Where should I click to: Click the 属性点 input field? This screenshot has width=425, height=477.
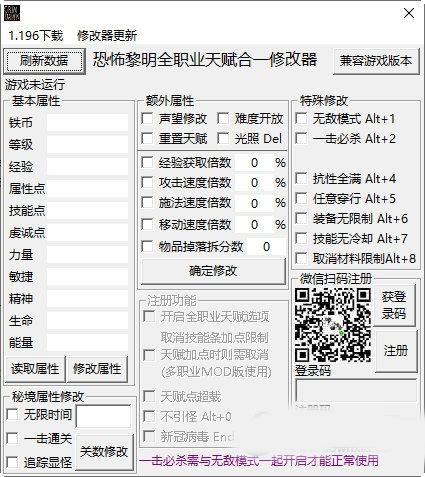87,188
